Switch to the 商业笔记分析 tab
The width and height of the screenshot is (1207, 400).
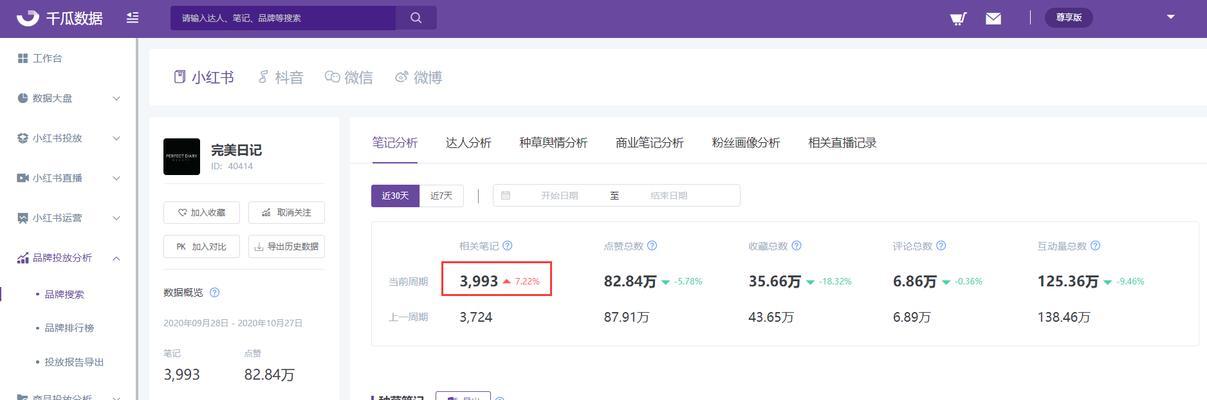click(x=650, y=143)
